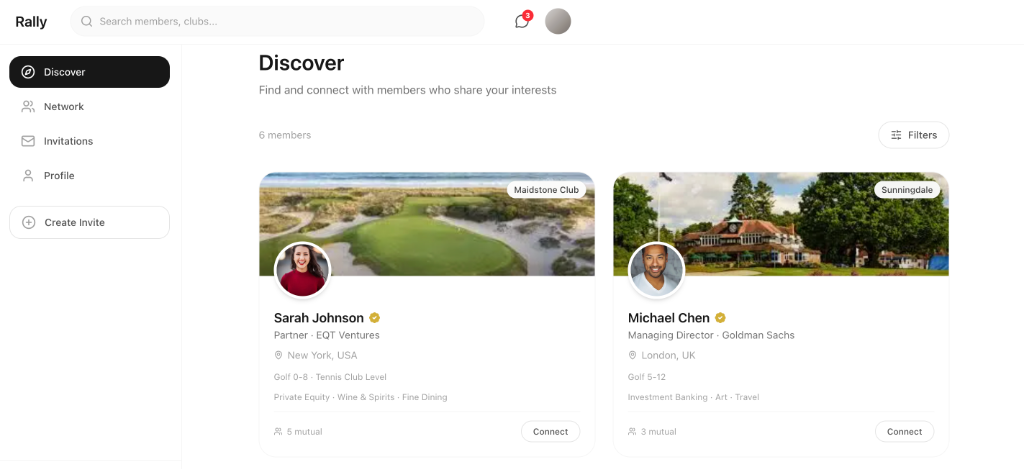Click the Maidstone Club tag

click(546, 190)
